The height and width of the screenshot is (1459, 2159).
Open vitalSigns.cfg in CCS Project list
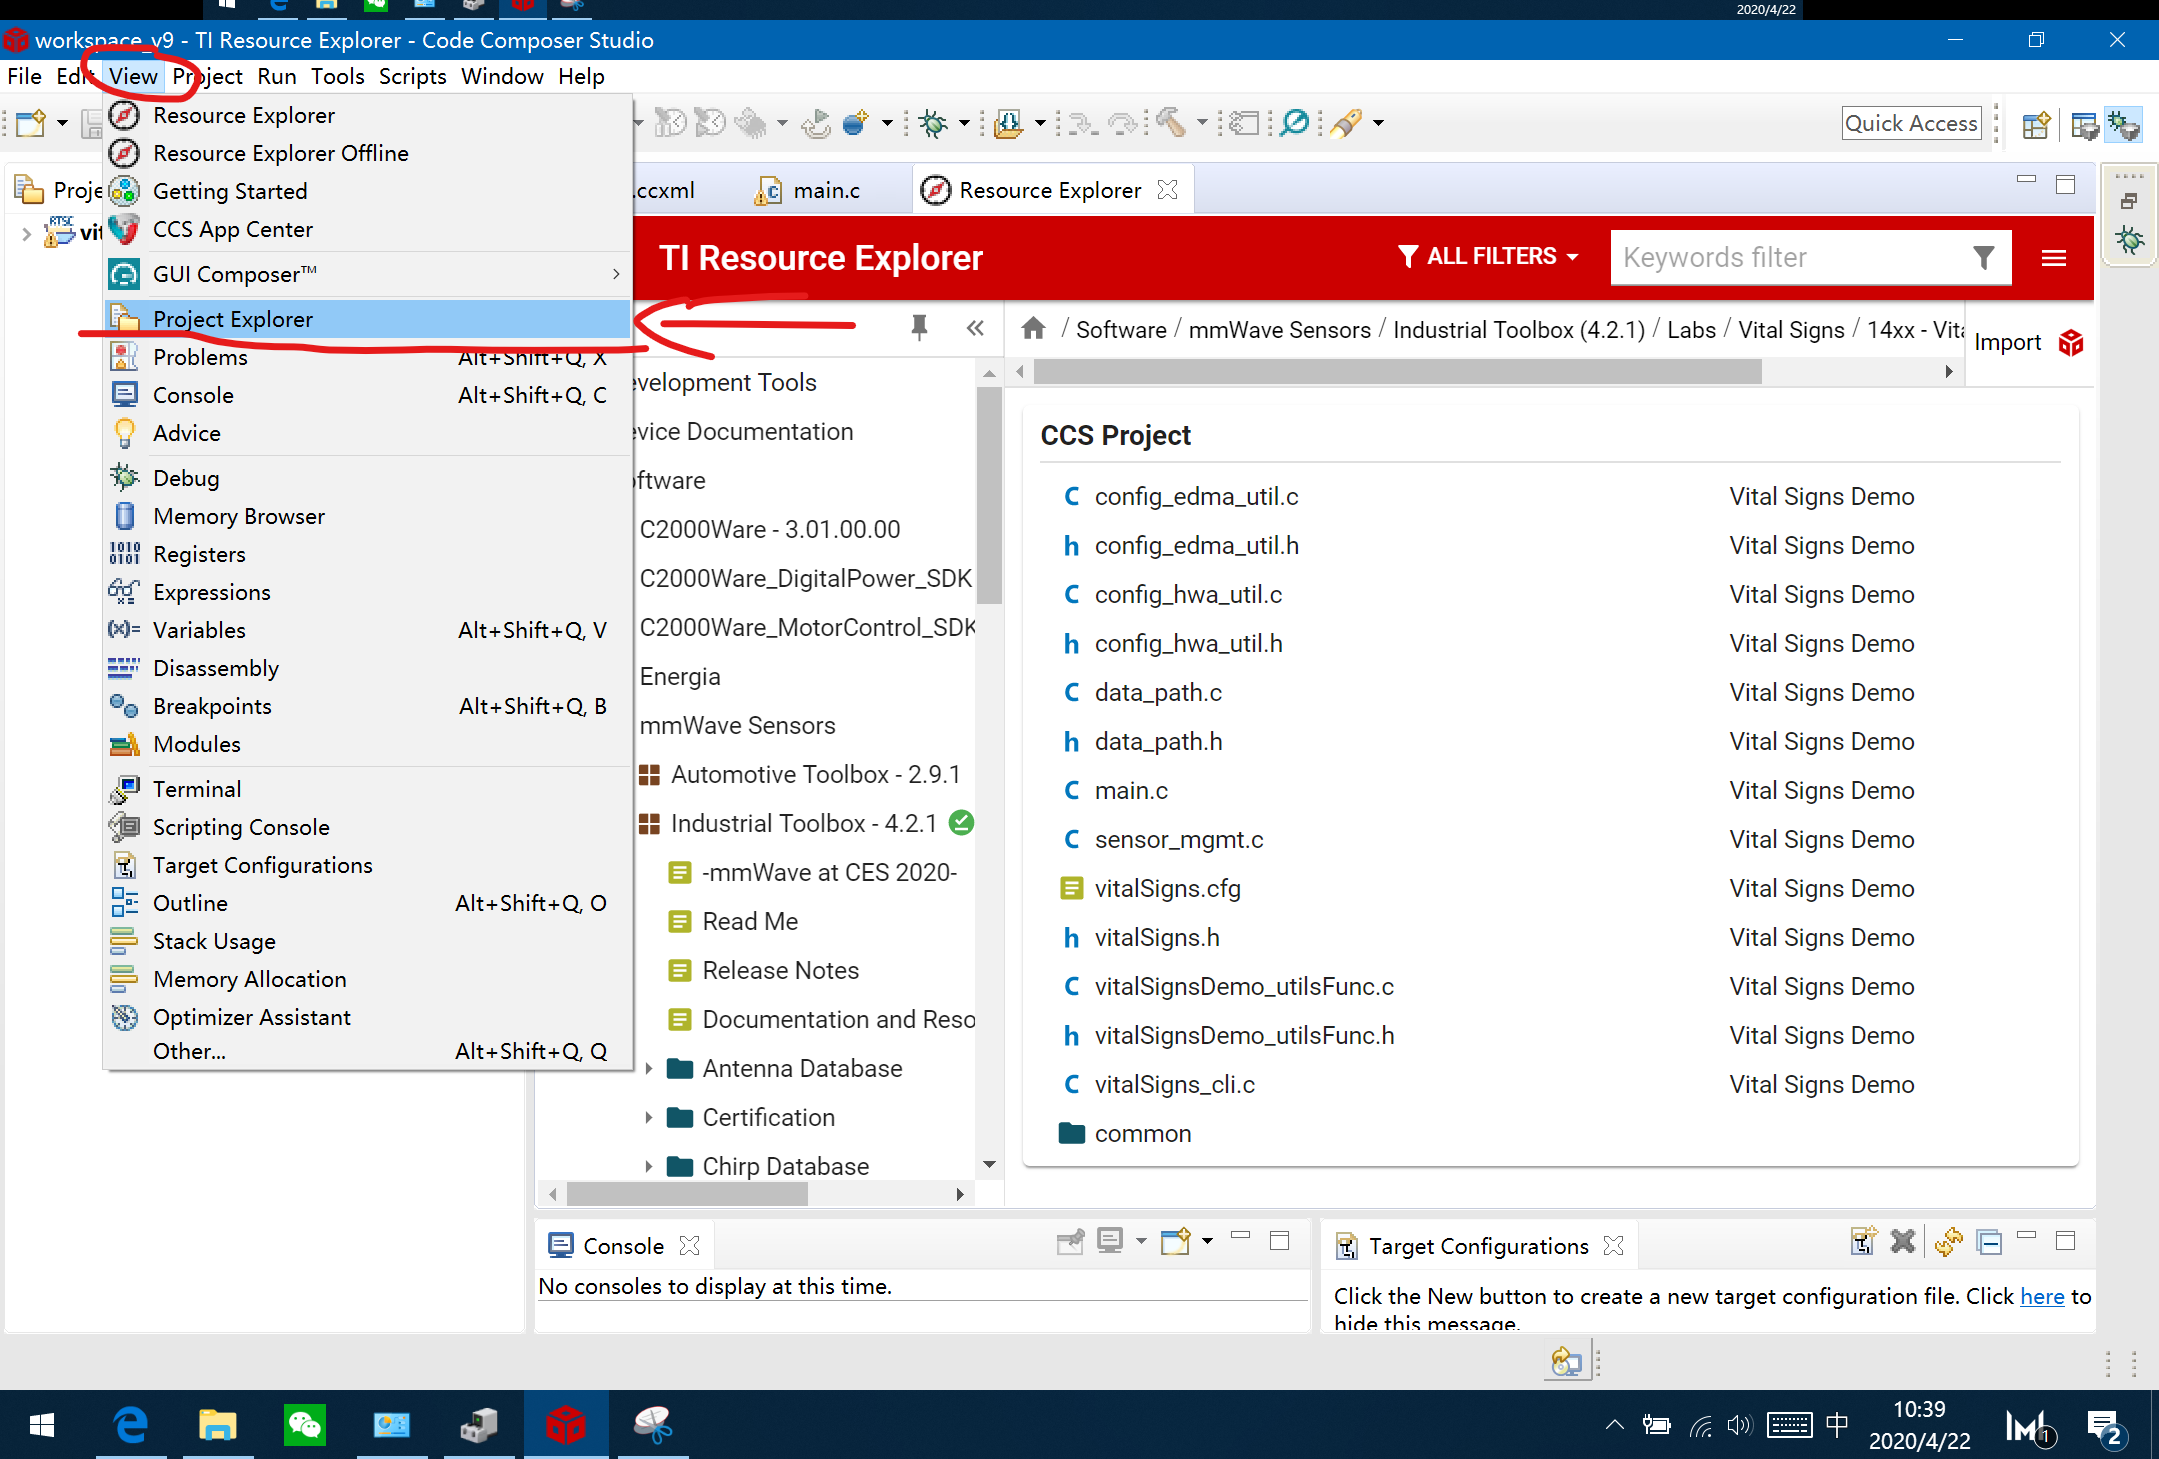pyautogui.click(x=1167, y=888)
